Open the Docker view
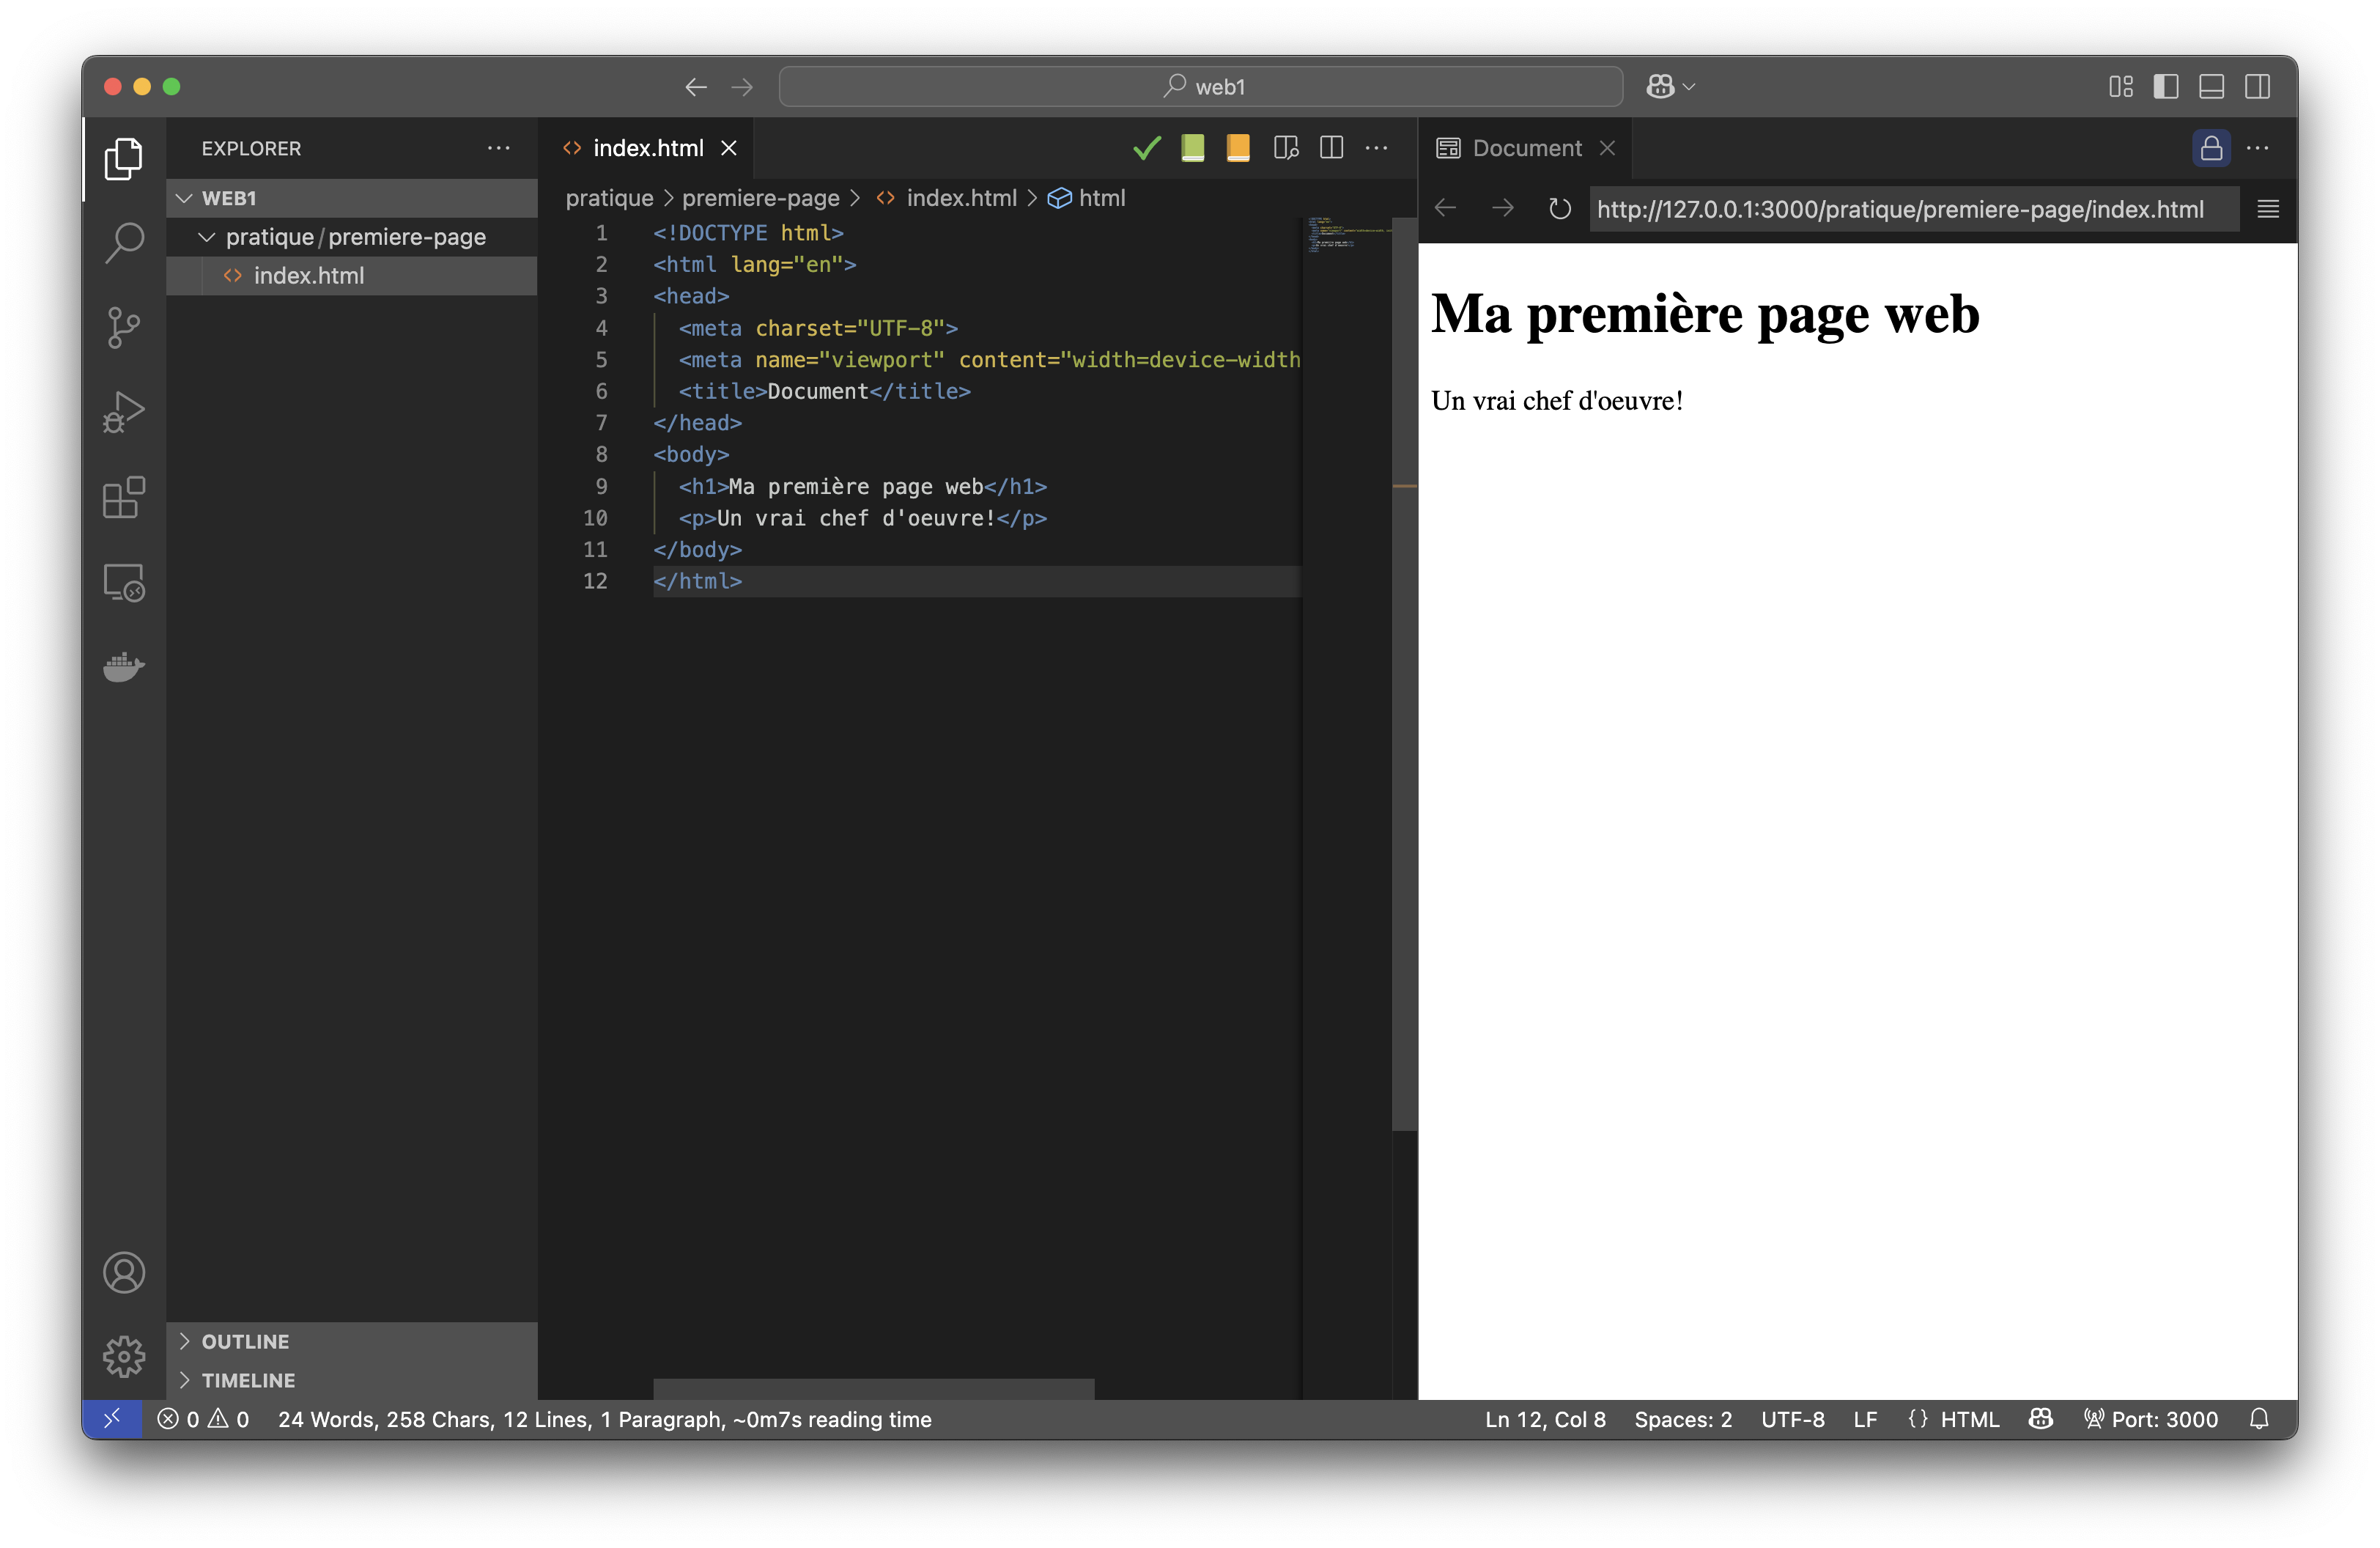Screen dimensions: 2380x1548 124,666
